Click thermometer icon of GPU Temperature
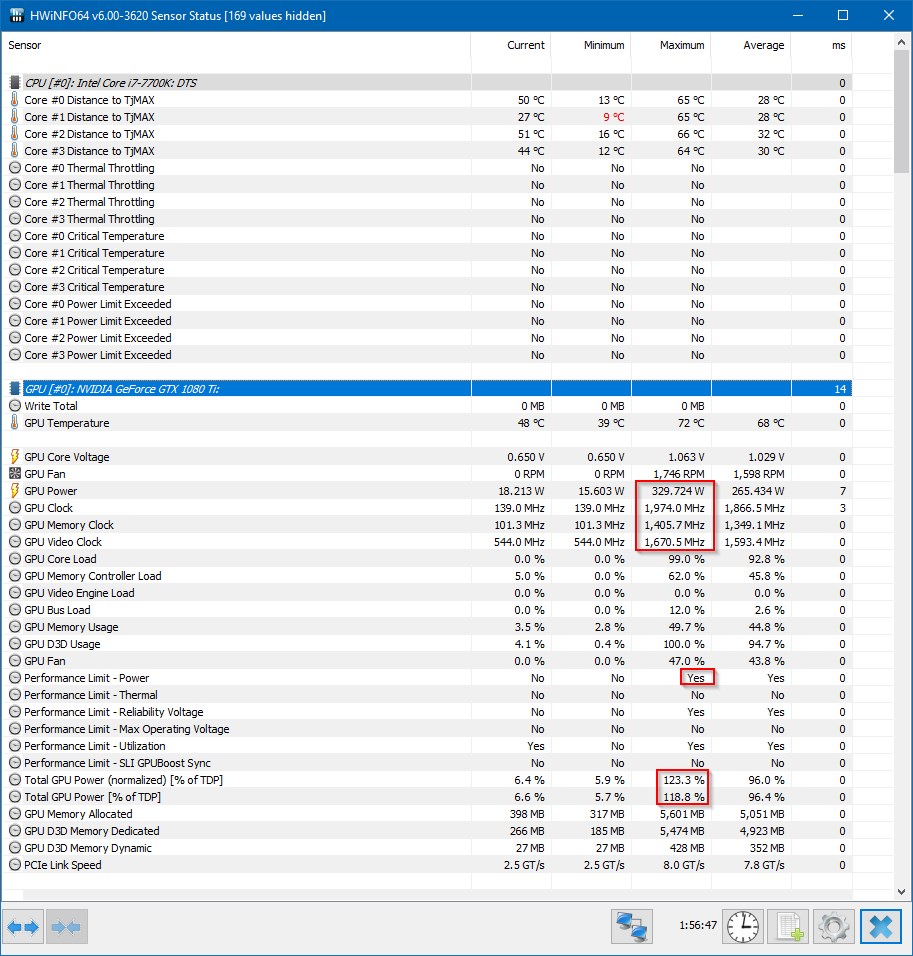913x956 pixels. coord(15,423)
